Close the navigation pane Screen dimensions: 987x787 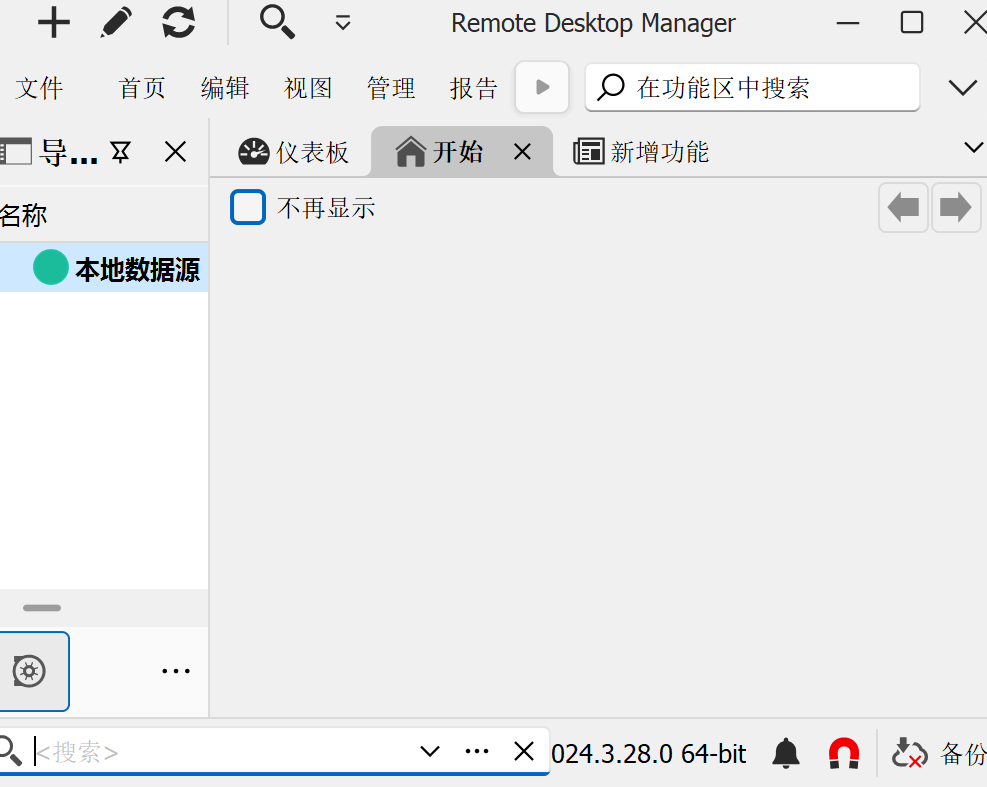175,152
